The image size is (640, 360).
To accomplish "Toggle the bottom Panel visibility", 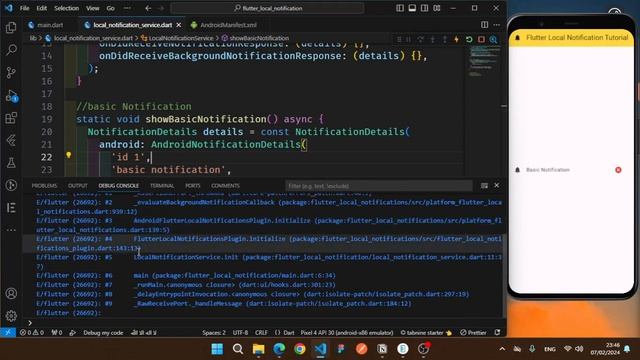I will click(412, 8).
